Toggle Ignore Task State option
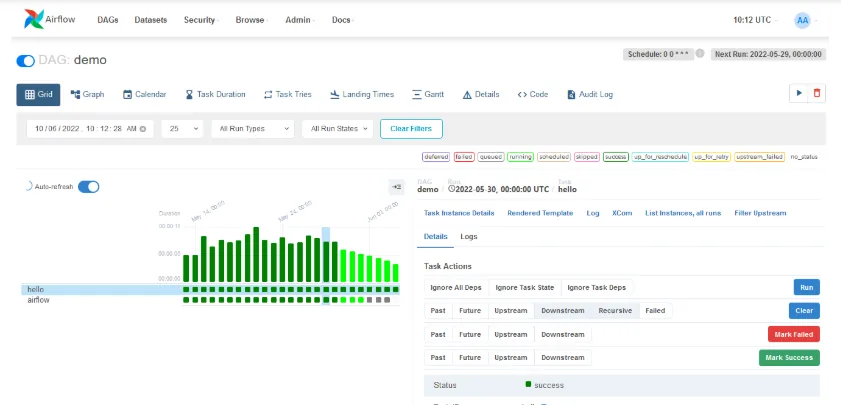This screenshot has height=405, width=841. [525, 288]
